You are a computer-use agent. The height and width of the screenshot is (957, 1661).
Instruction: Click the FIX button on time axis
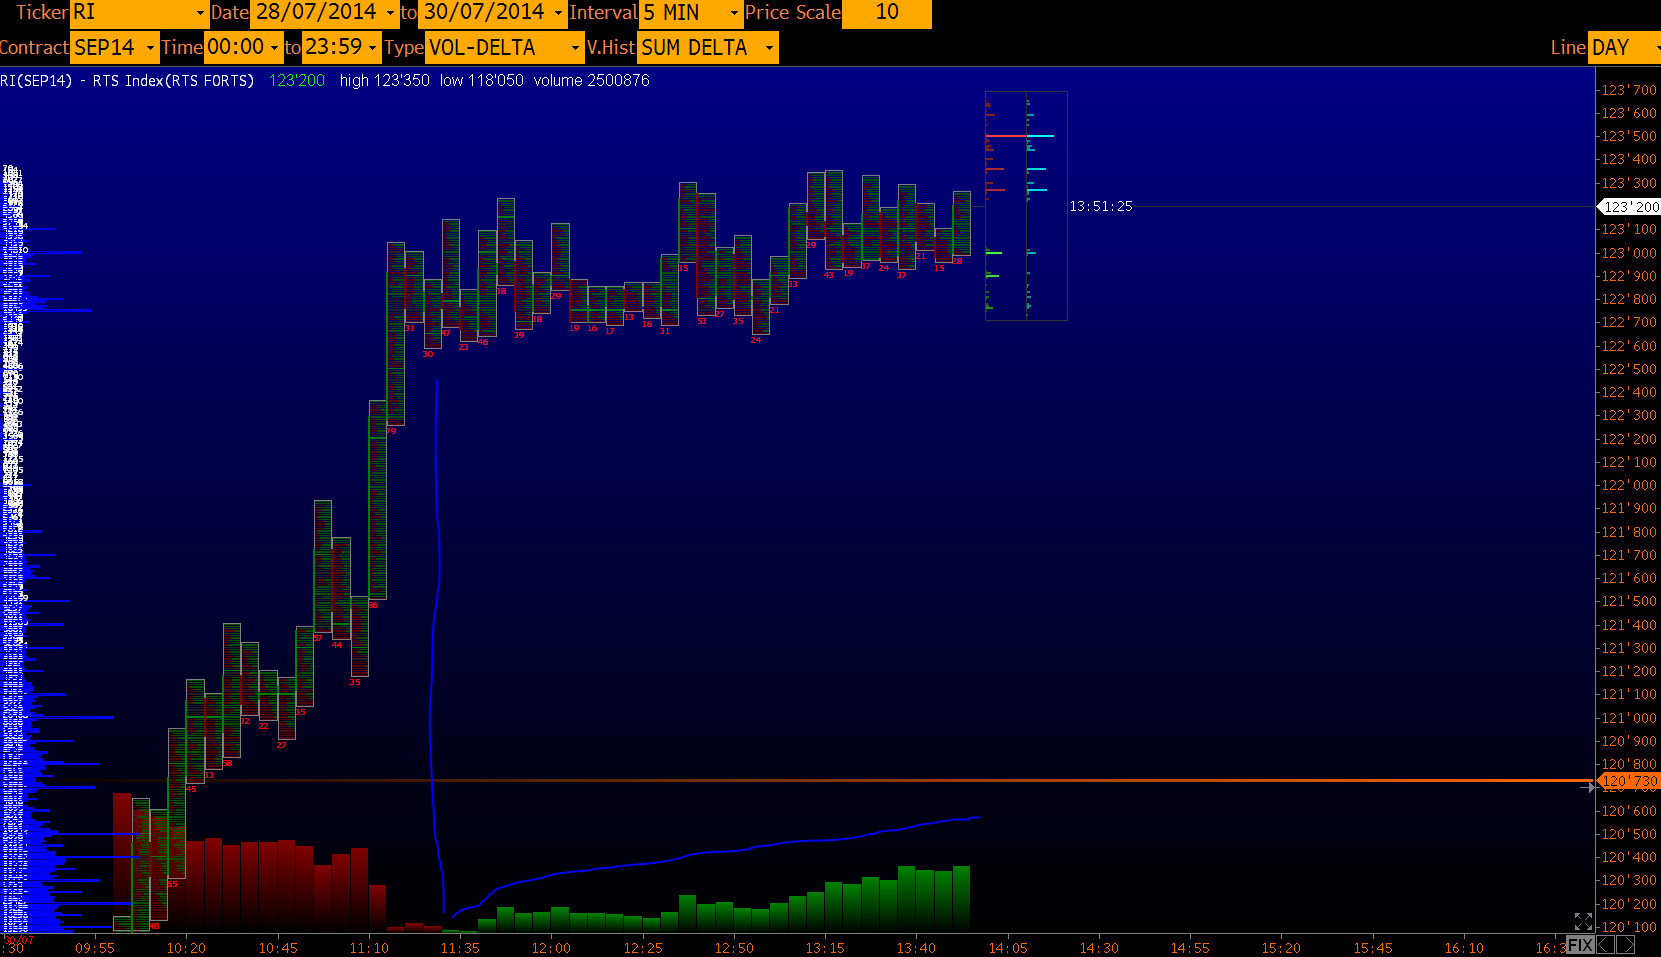pos(1580,945)
